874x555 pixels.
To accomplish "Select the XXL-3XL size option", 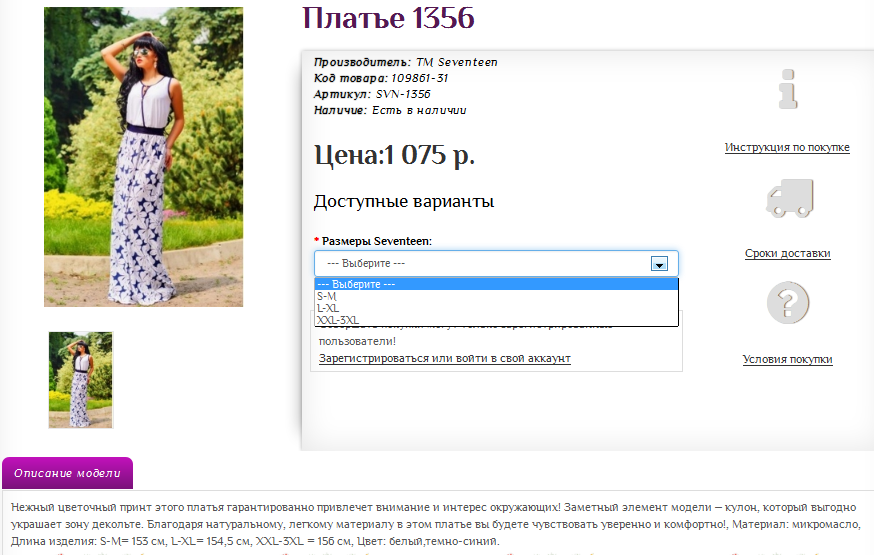I will 496,320.
